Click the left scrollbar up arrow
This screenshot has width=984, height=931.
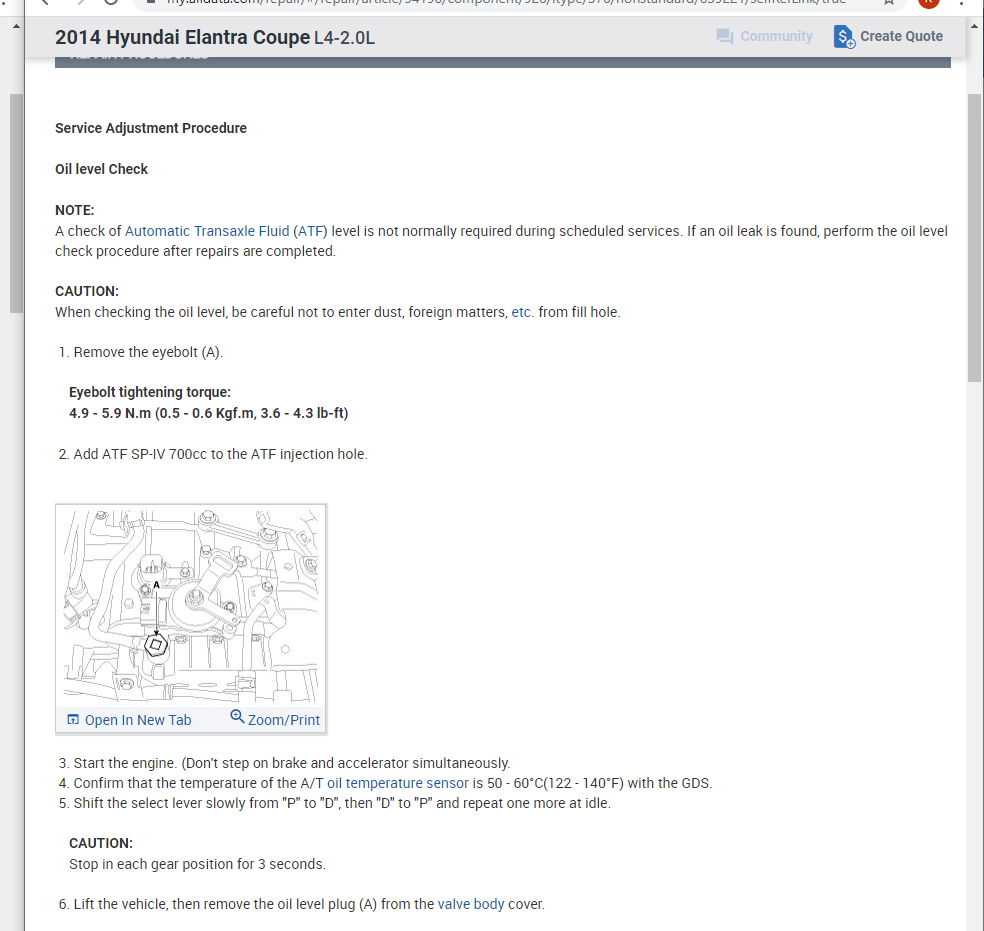click(16, 26)
